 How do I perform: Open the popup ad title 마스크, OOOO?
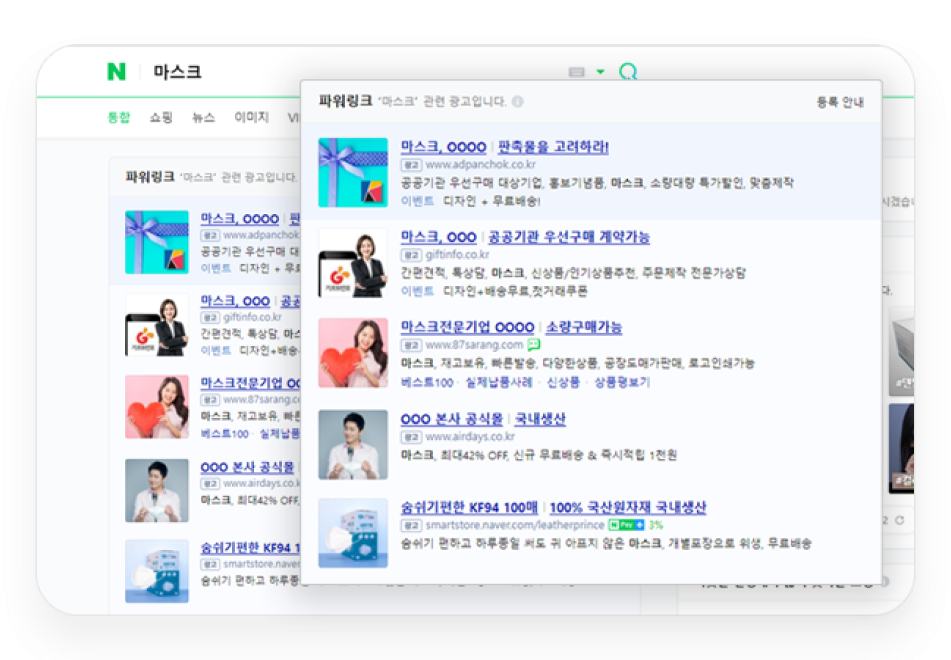click(443, 147)
